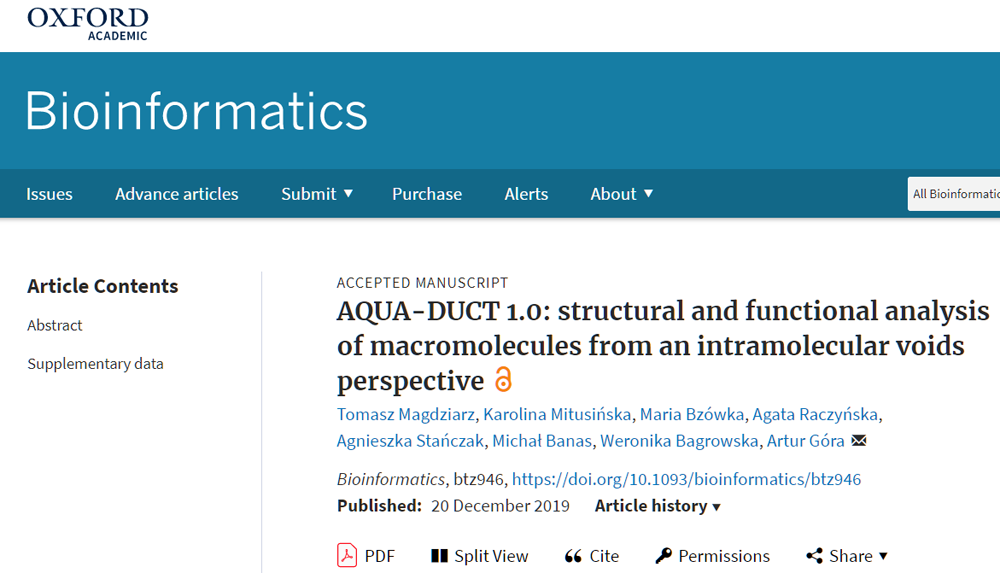Image resolution: width=1000 pixels, height=573 pixels.
Task: Click the Oxford Academic logo
Action: pyautogui.click(x=87, y=24)
